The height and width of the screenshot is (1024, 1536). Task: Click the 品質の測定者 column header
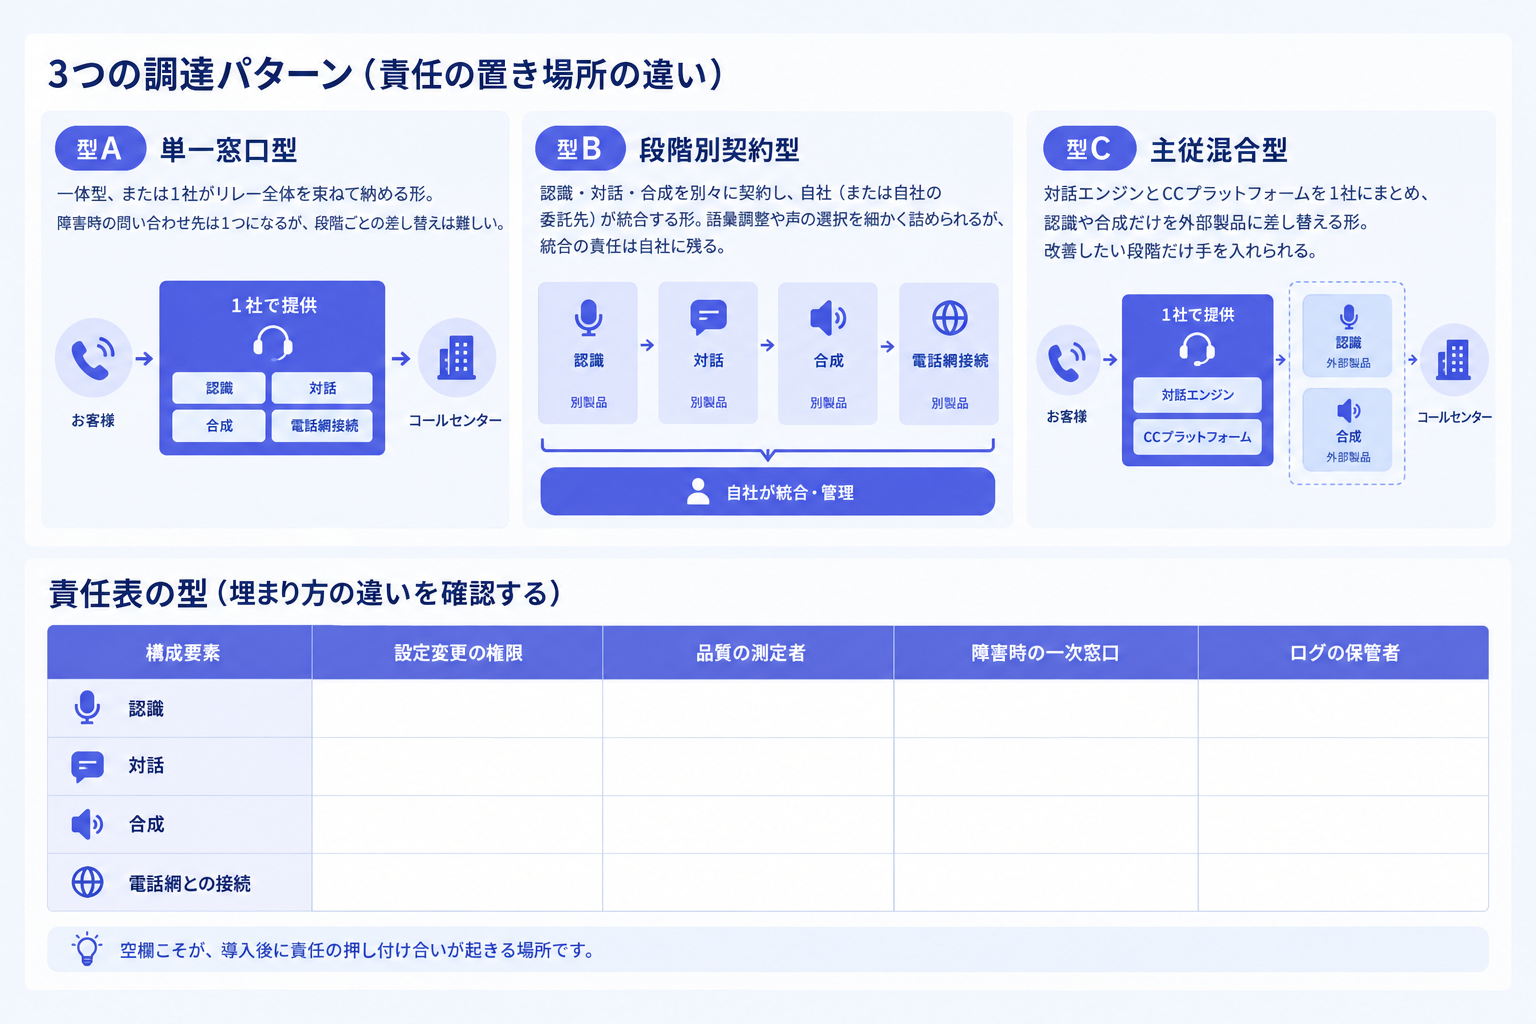(750, 653)
